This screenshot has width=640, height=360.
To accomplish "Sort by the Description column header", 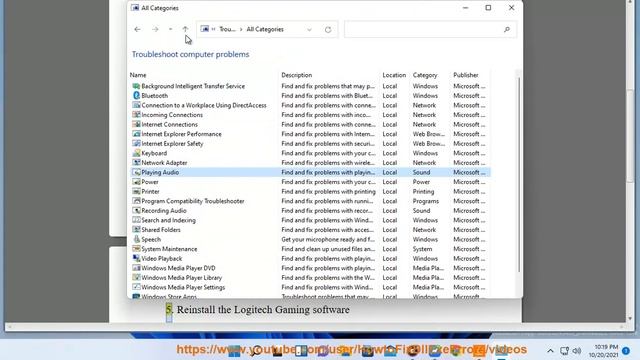I will [x=297, y=75].
